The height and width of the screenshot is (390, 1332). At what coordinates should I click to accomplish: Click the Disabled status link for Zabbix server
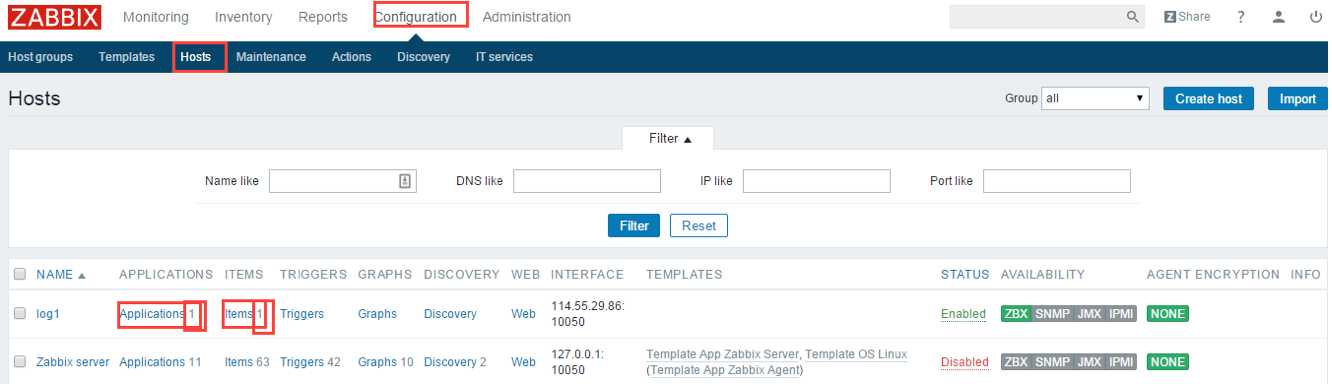(965, 362)
